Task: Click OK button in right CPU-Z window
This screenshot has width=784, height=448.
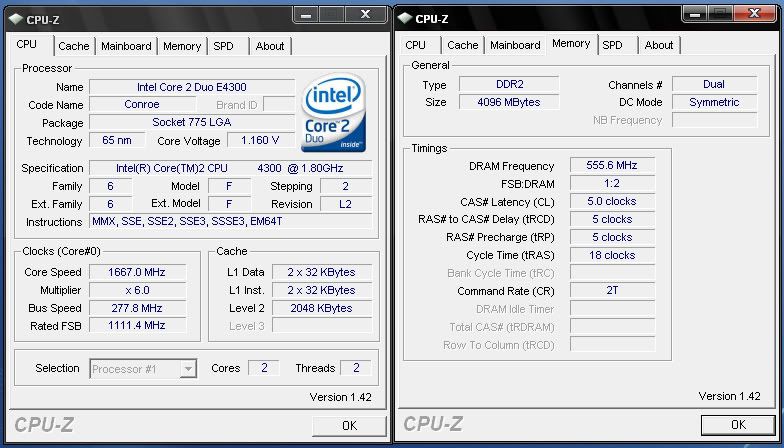Action: [x=738, y=424]
